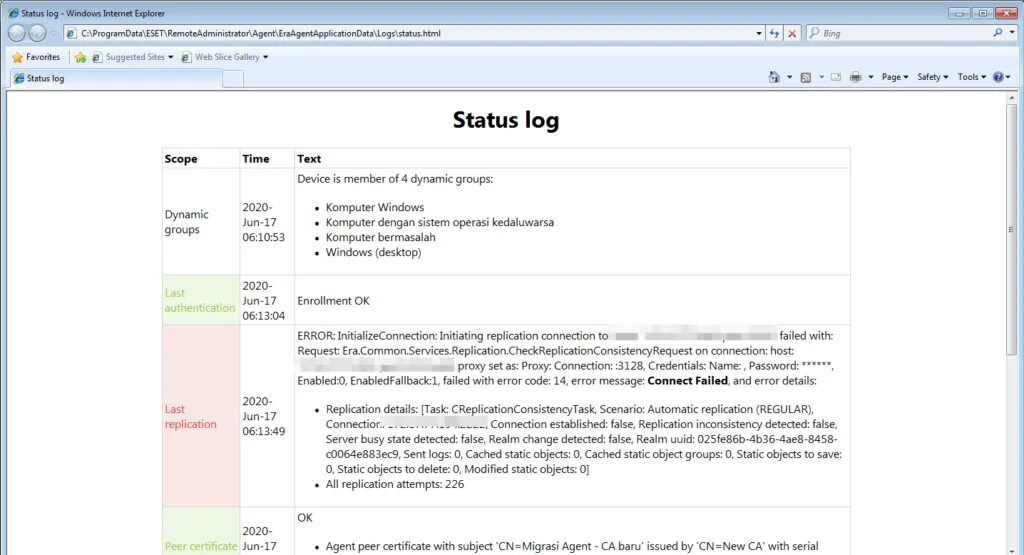Click the address bar with status.html path
This screenshot has width=1024, height=555.
pyautogui.click(x=408, y=33)
